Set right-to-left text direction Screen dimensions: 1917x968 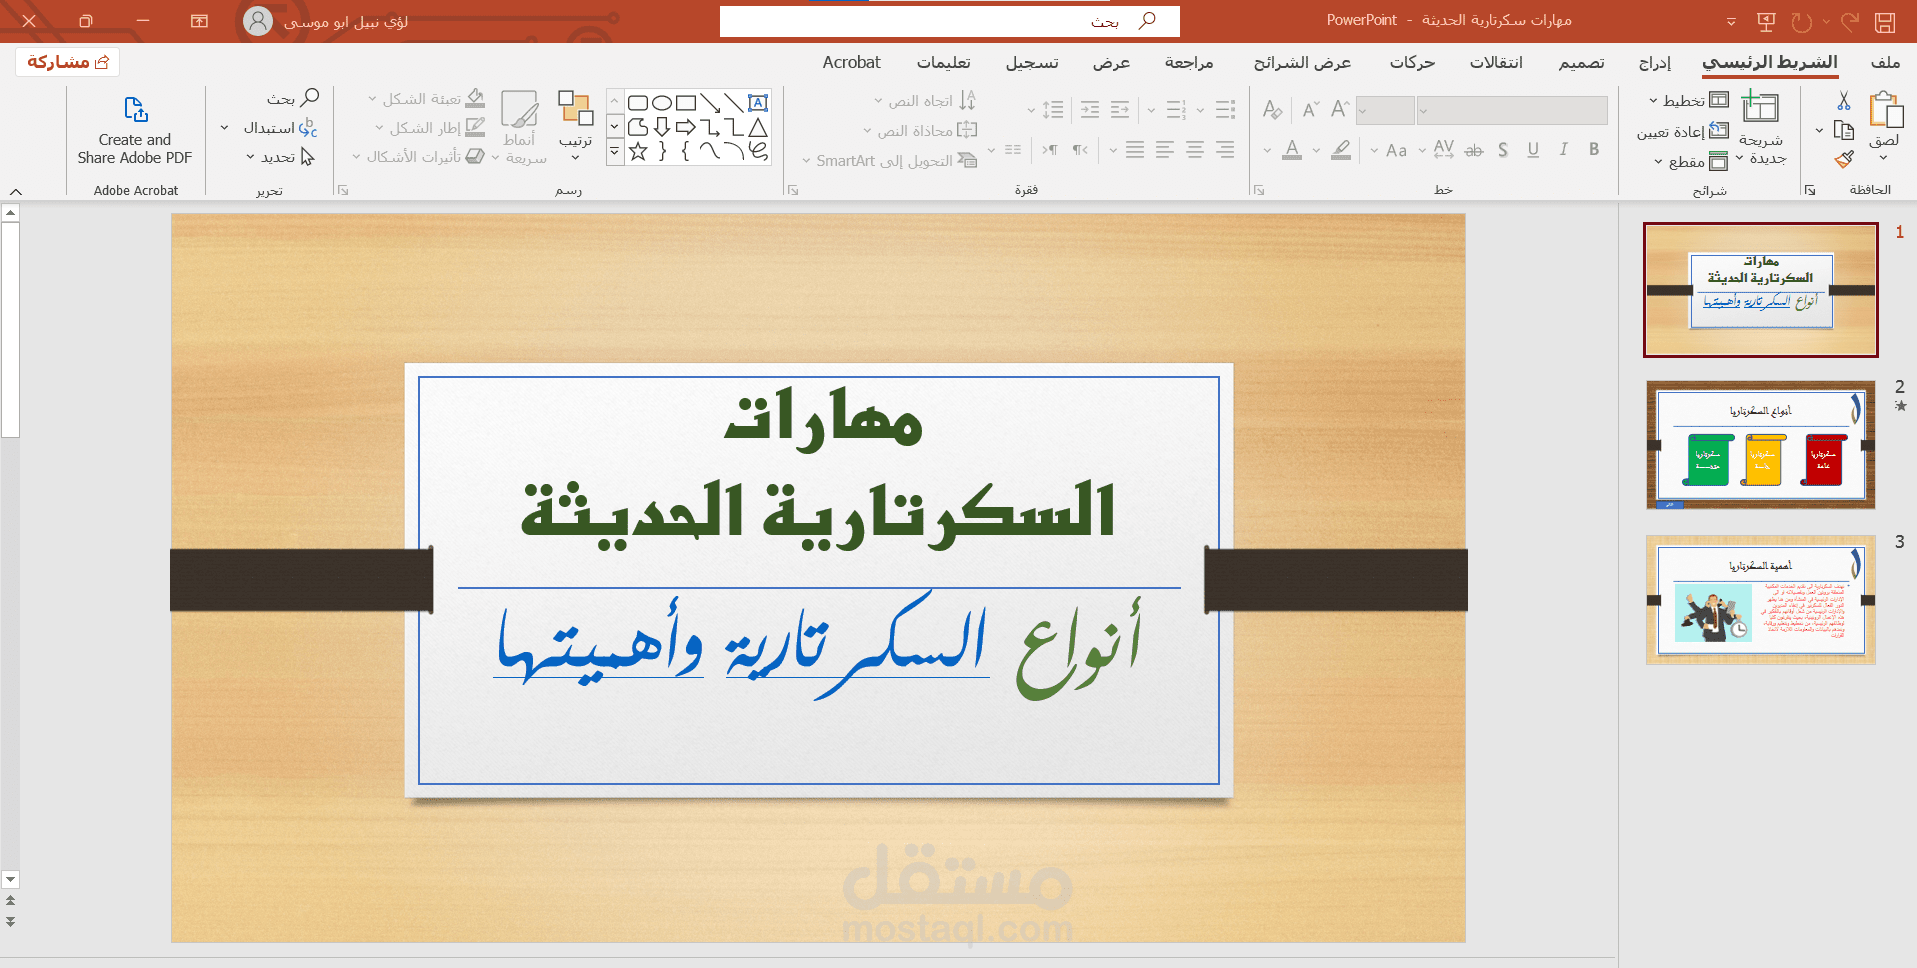(x=1080, y=150)
